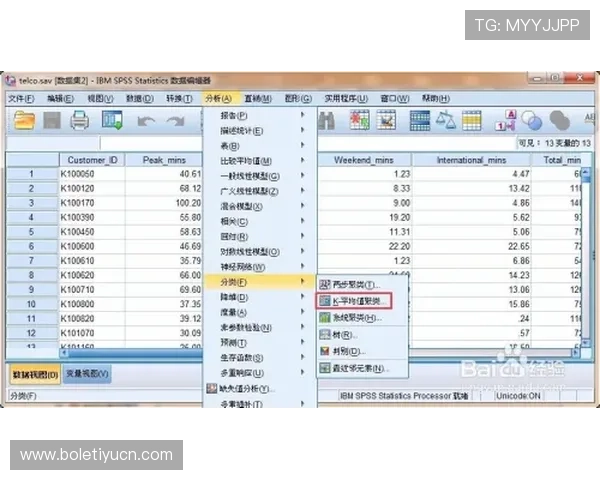Click the select cases grid icon
This screenshot has width=600, height=480.
tap(471, 121)
